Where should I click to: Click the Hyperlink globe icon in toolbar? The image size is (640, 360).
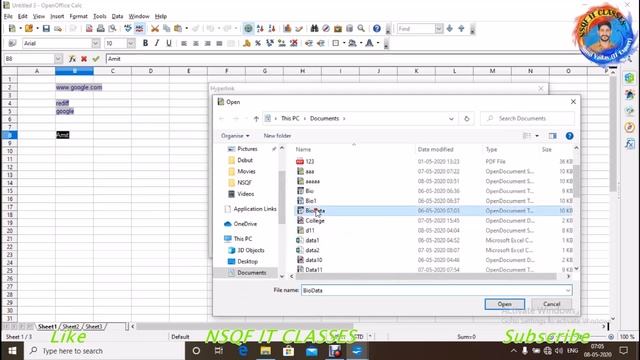coord(248,29)
